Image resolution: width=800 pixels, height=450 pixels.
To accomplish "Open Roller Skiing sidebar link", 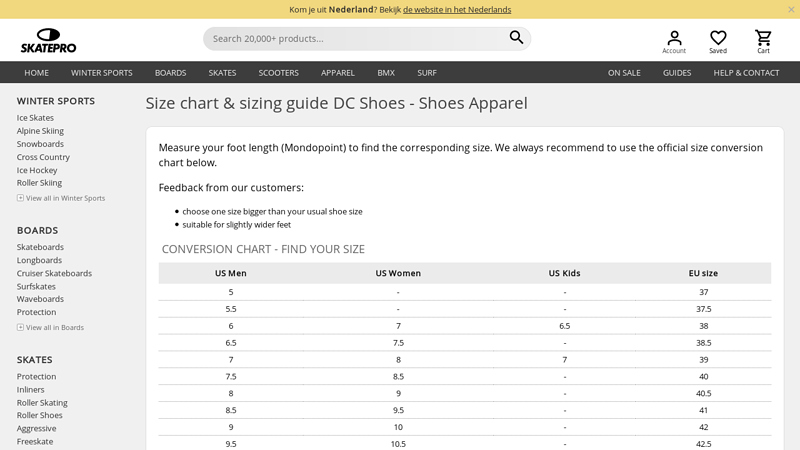I will coord(39,183).
